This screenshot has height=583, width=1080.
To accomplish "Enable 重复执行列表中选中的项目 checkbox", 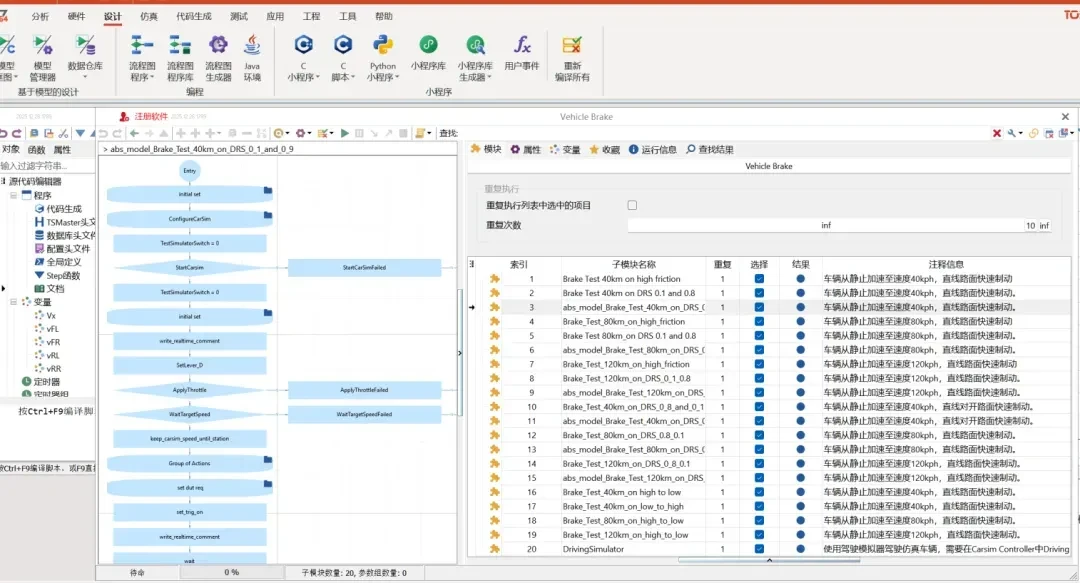I will pyautogui.click(x=632, y=205).
